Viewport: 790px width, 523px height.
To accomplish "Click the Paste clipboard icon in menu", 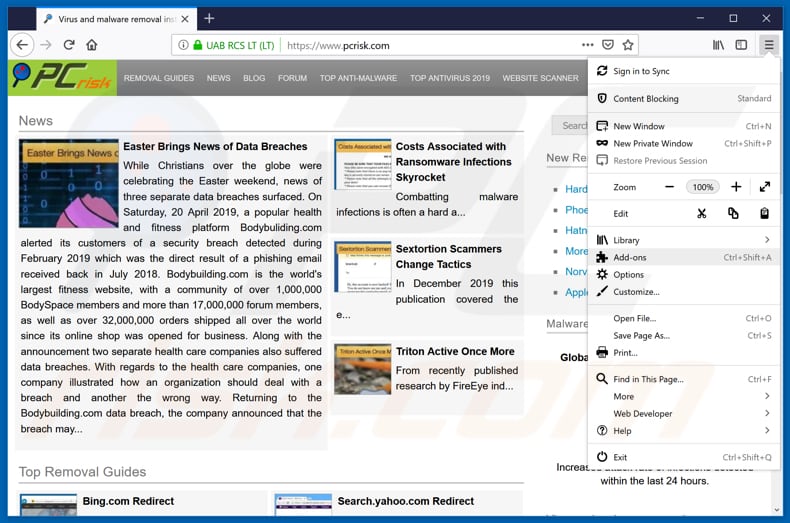I will coord(764,213).
